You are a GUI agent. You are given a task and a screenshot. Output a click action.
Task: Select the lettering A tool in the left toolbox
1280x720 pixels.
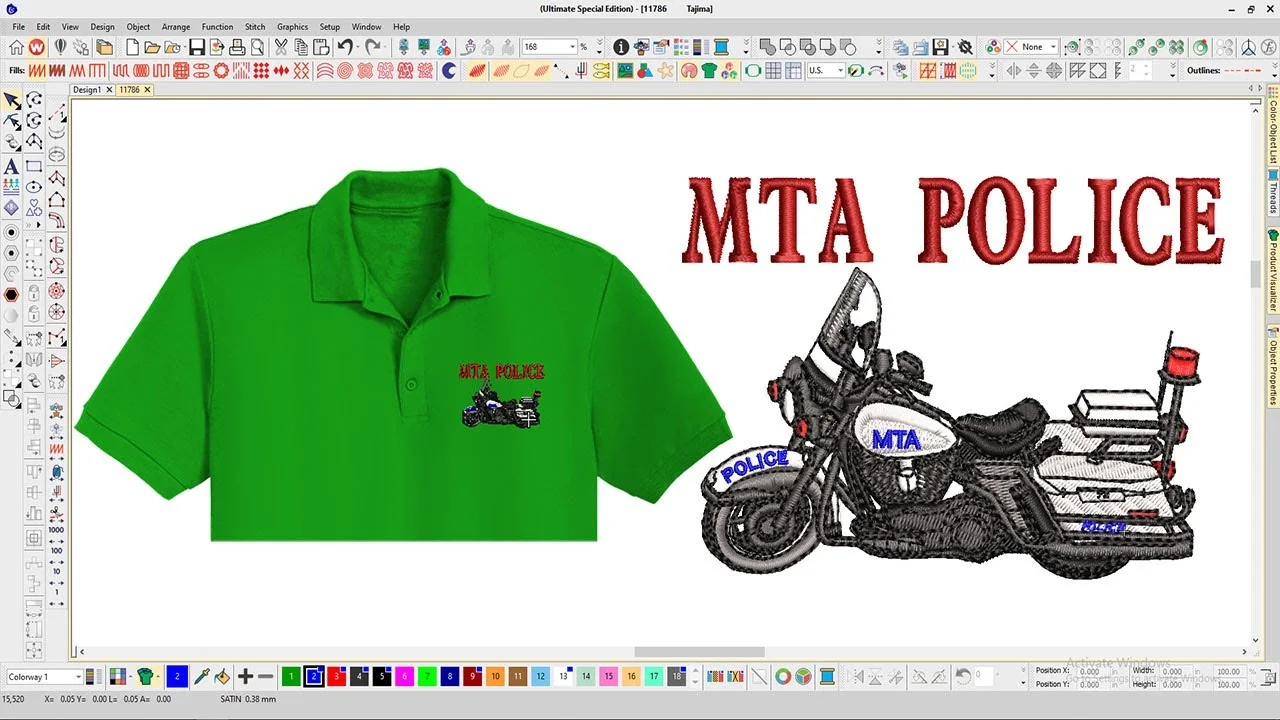pos(11,166)
